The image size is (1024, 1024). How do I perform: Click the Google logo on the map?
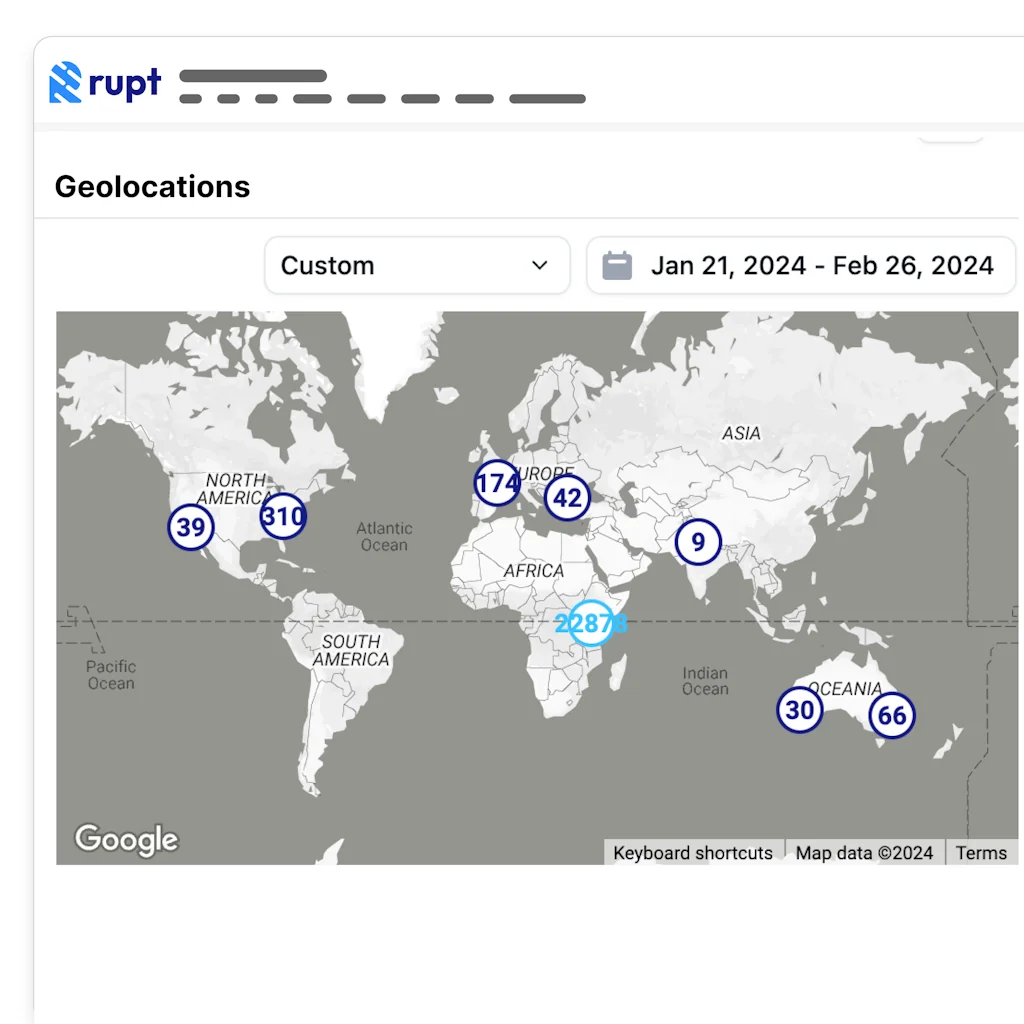127,839
